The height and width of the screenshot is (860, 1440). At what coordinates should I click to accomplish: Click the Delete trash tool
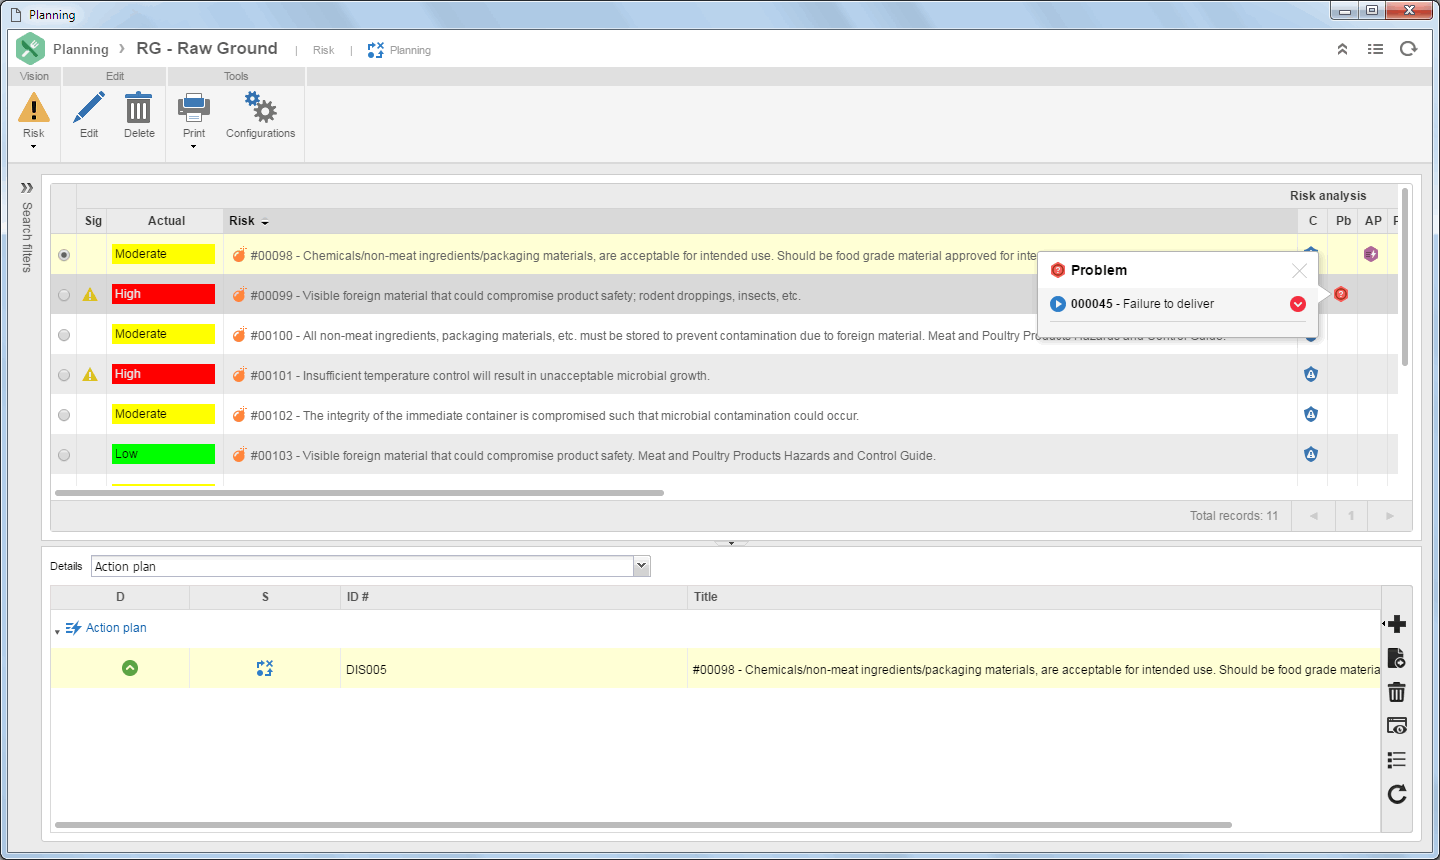[139, 115]
